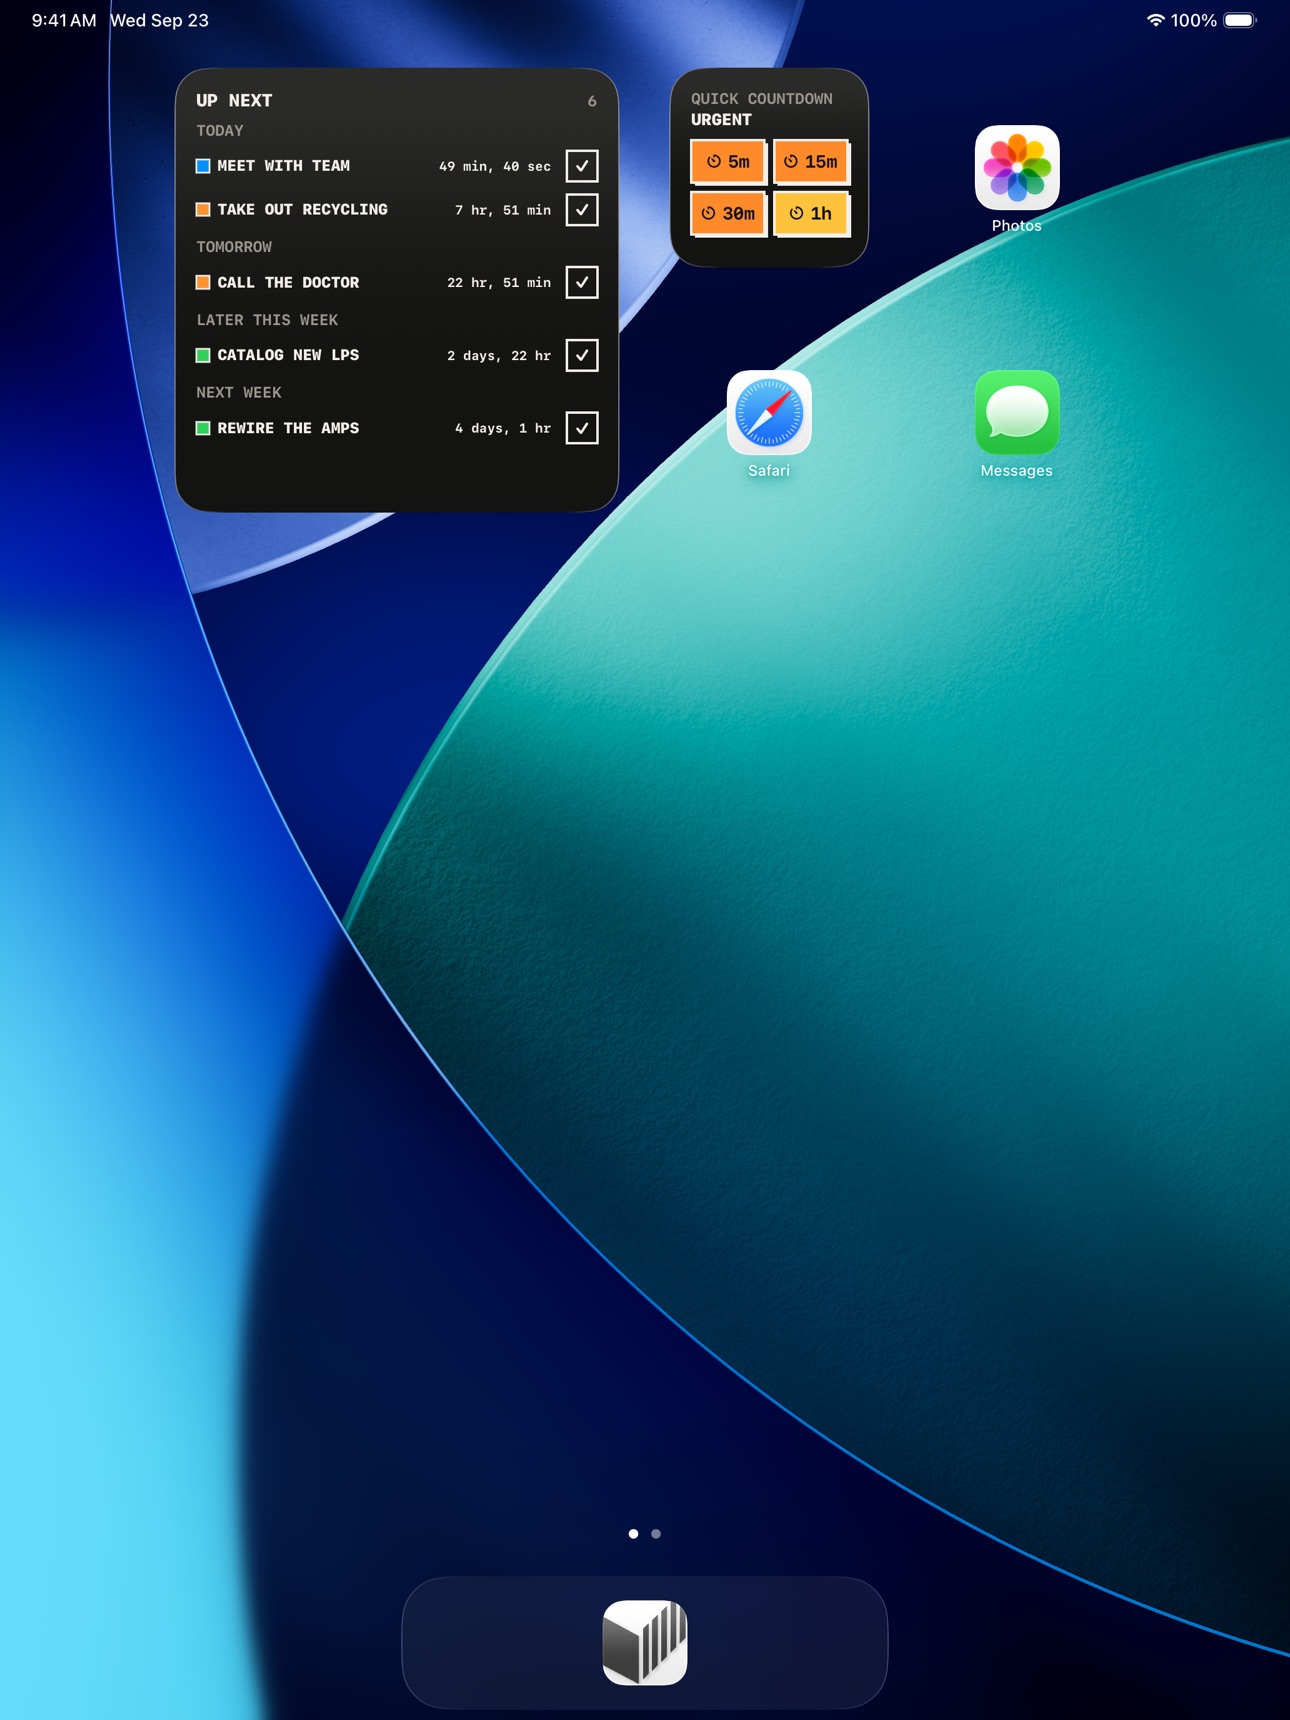Tap the 4 days, 1 hr remaining time
1290x1720 pixels.
503,428
